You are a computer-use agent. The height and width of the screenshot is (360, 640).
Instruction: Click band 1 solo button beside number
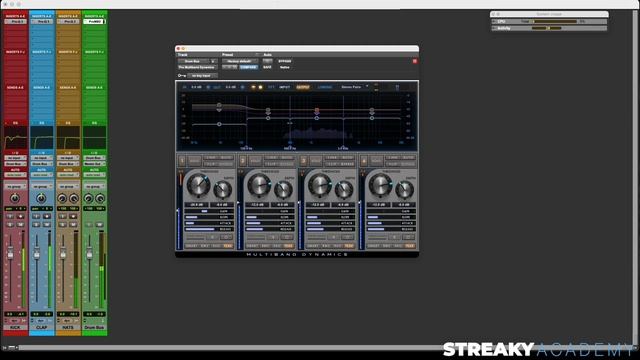[194, 161]
